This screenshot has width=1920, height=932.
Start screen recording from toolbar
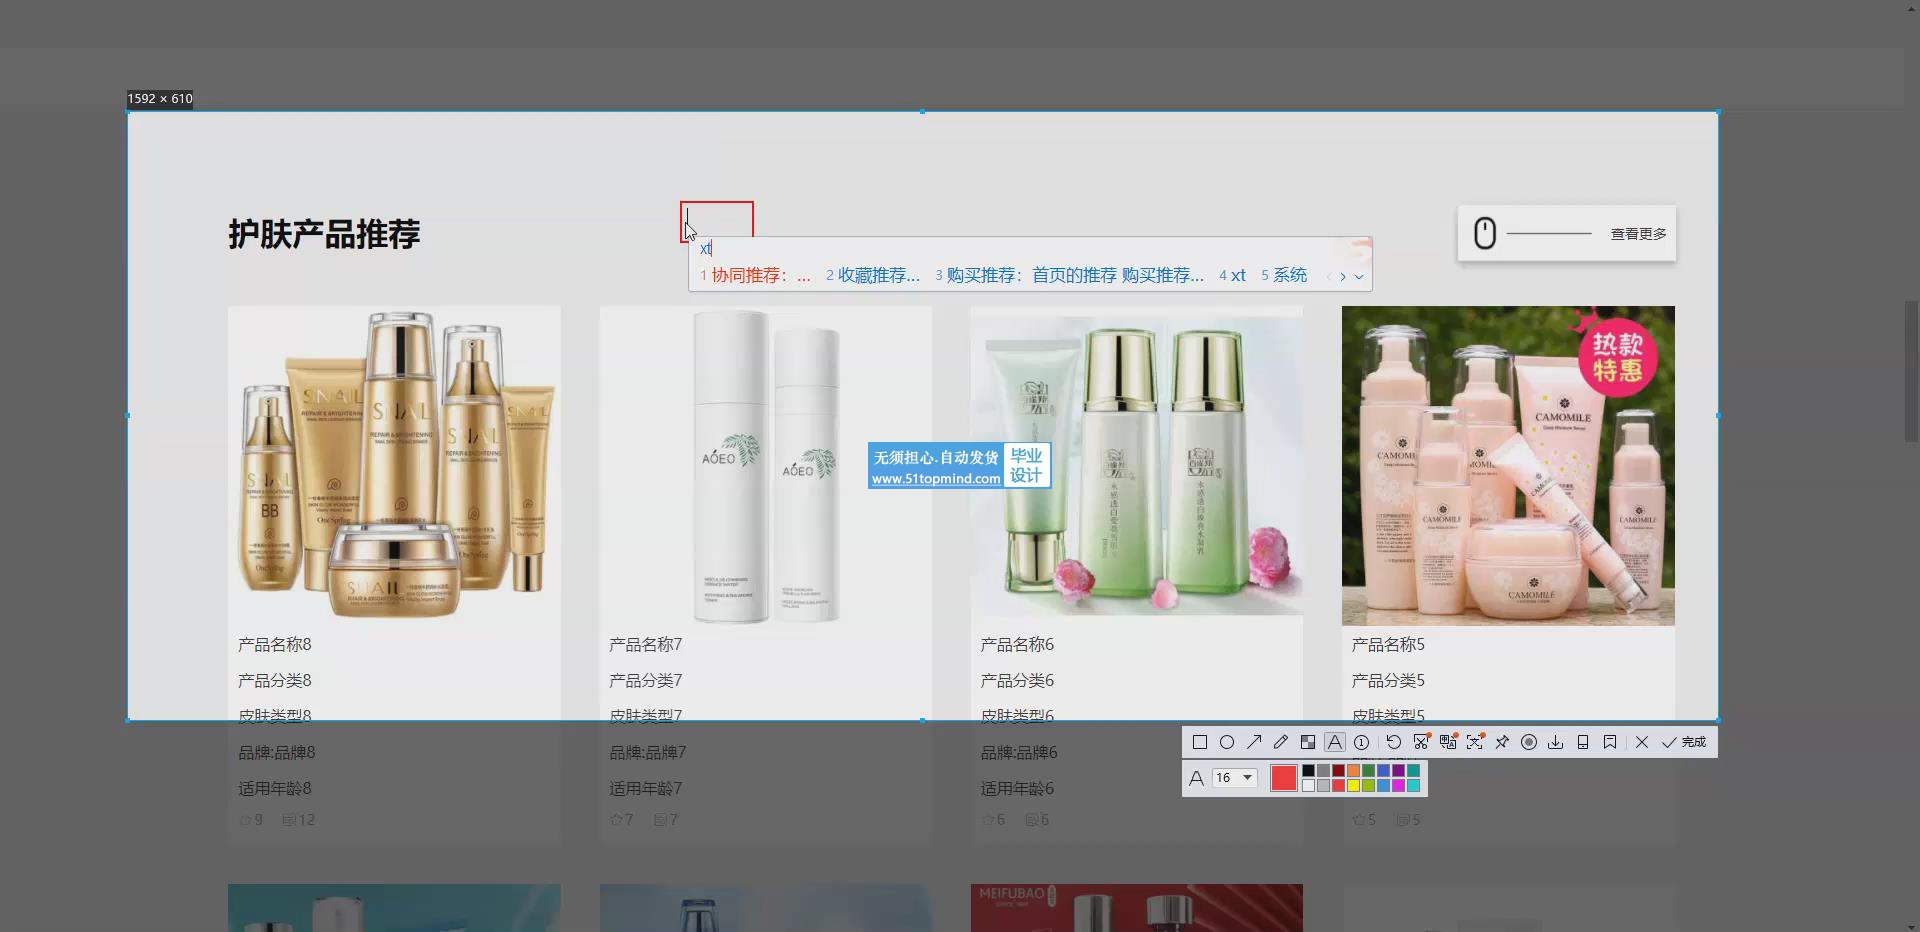(1529, 742)
